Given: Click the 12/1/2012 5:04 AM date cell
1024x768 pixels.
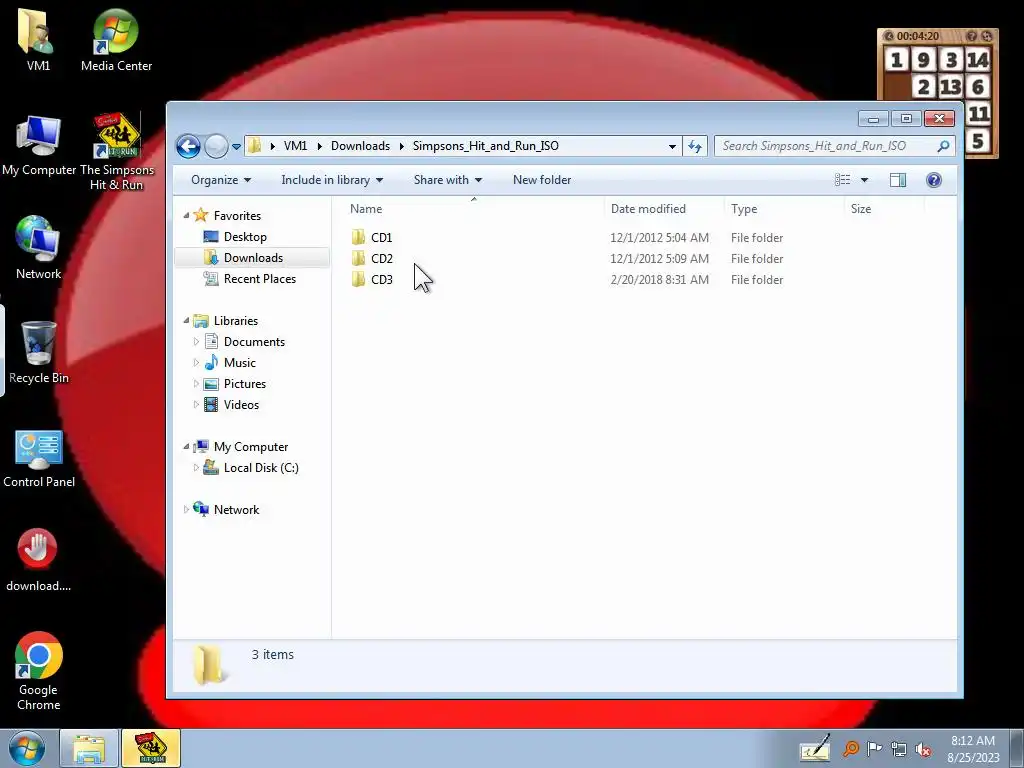Looking at the screenshot, I should (x=660, y=238).
